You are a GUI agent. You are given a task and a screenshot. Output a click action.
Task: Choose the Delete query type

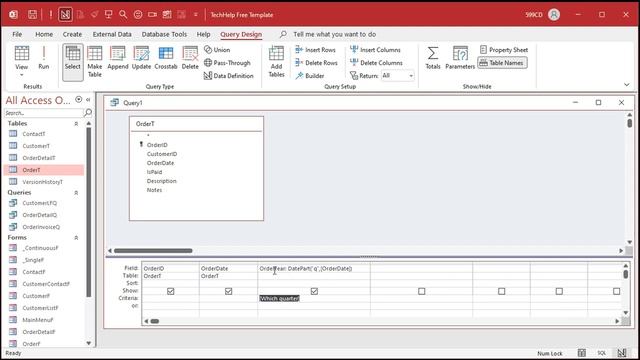click(190, 58)
